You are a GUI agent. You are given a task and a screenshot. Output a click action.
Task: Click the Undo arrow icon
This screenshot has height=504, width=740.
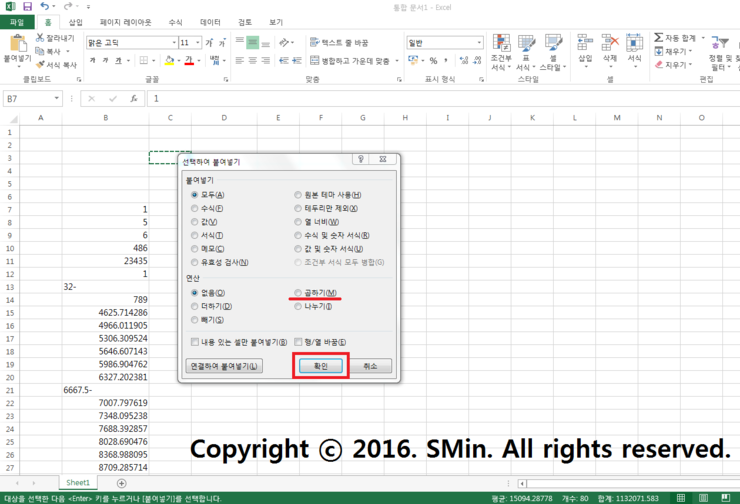[44, 6]
